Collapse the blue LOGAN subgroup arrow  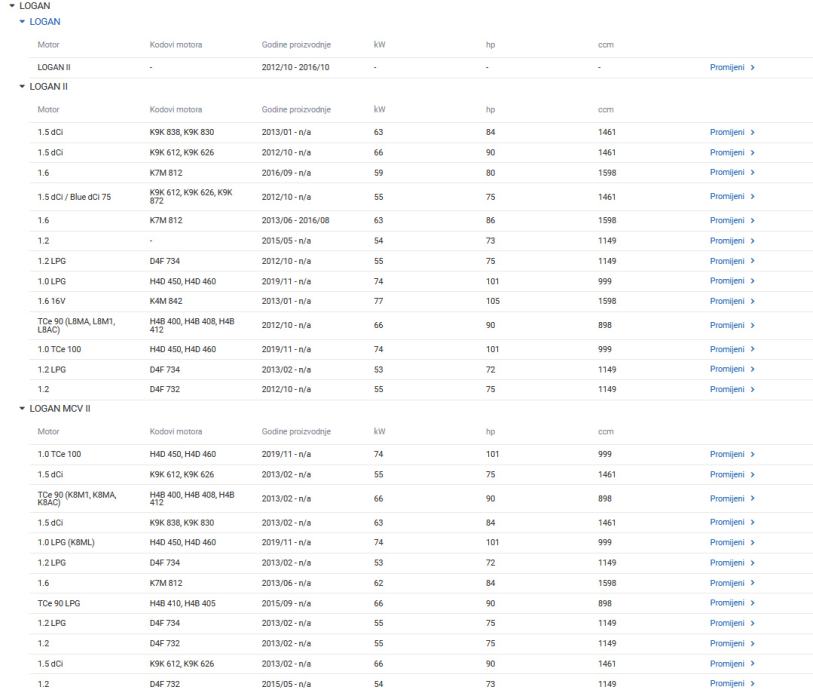pyautogui.click(x=22, y=22)
